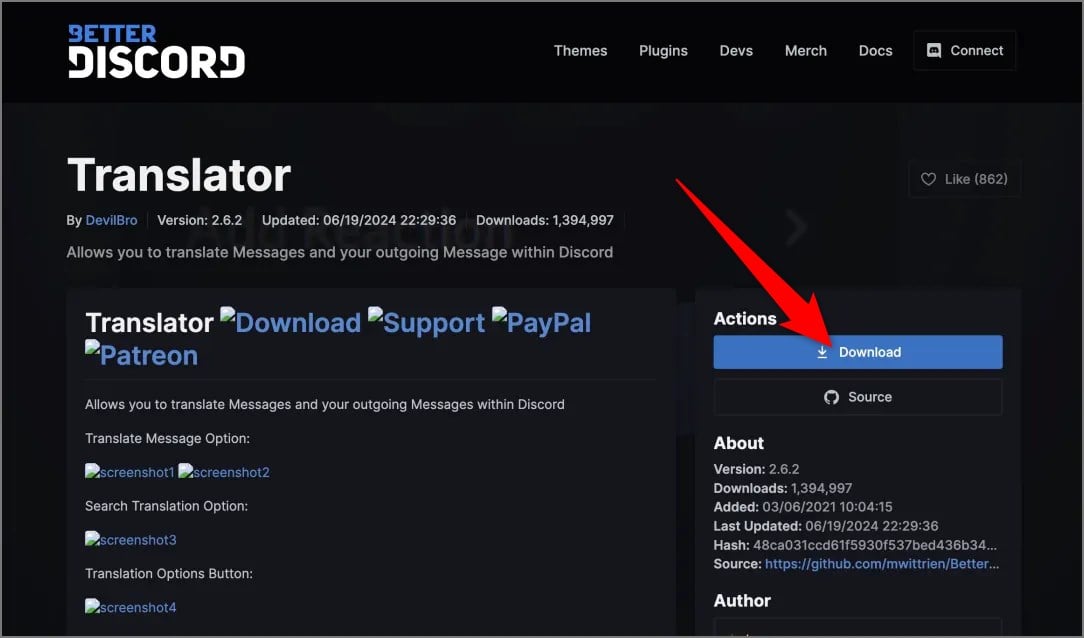
Task: Click the About section heading
Action: [738, 443]
